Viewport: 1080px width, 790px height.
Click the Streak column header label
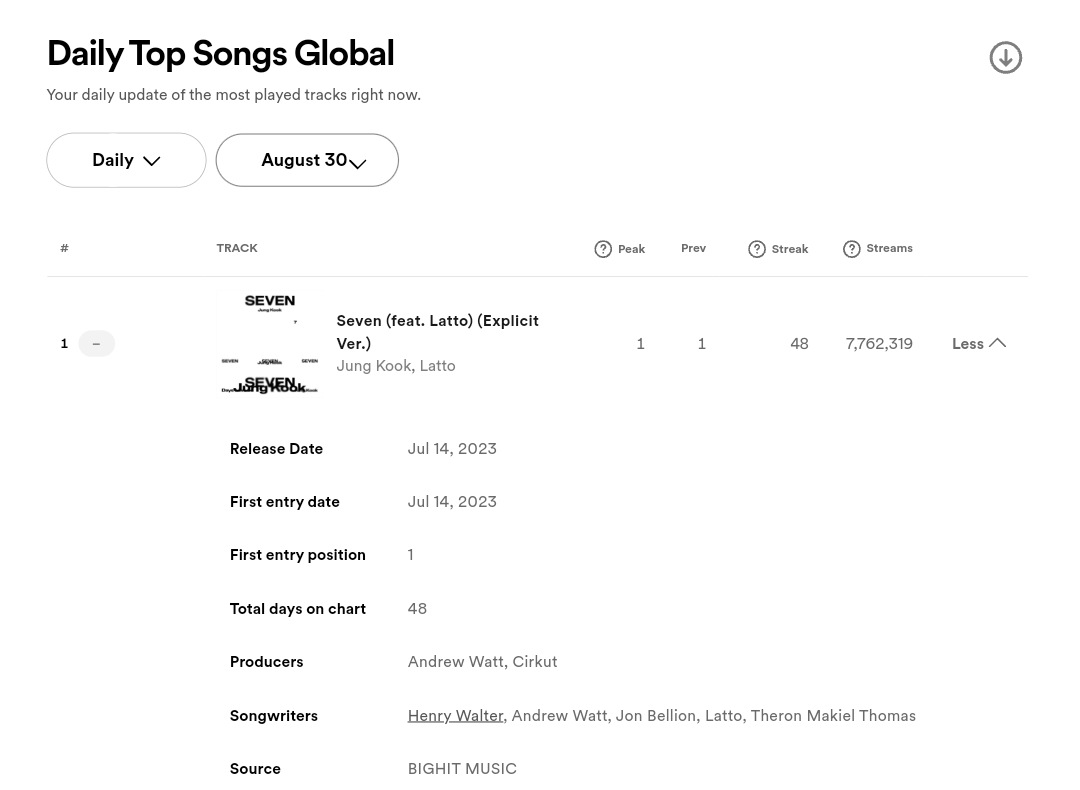click(x=790, y=249)
